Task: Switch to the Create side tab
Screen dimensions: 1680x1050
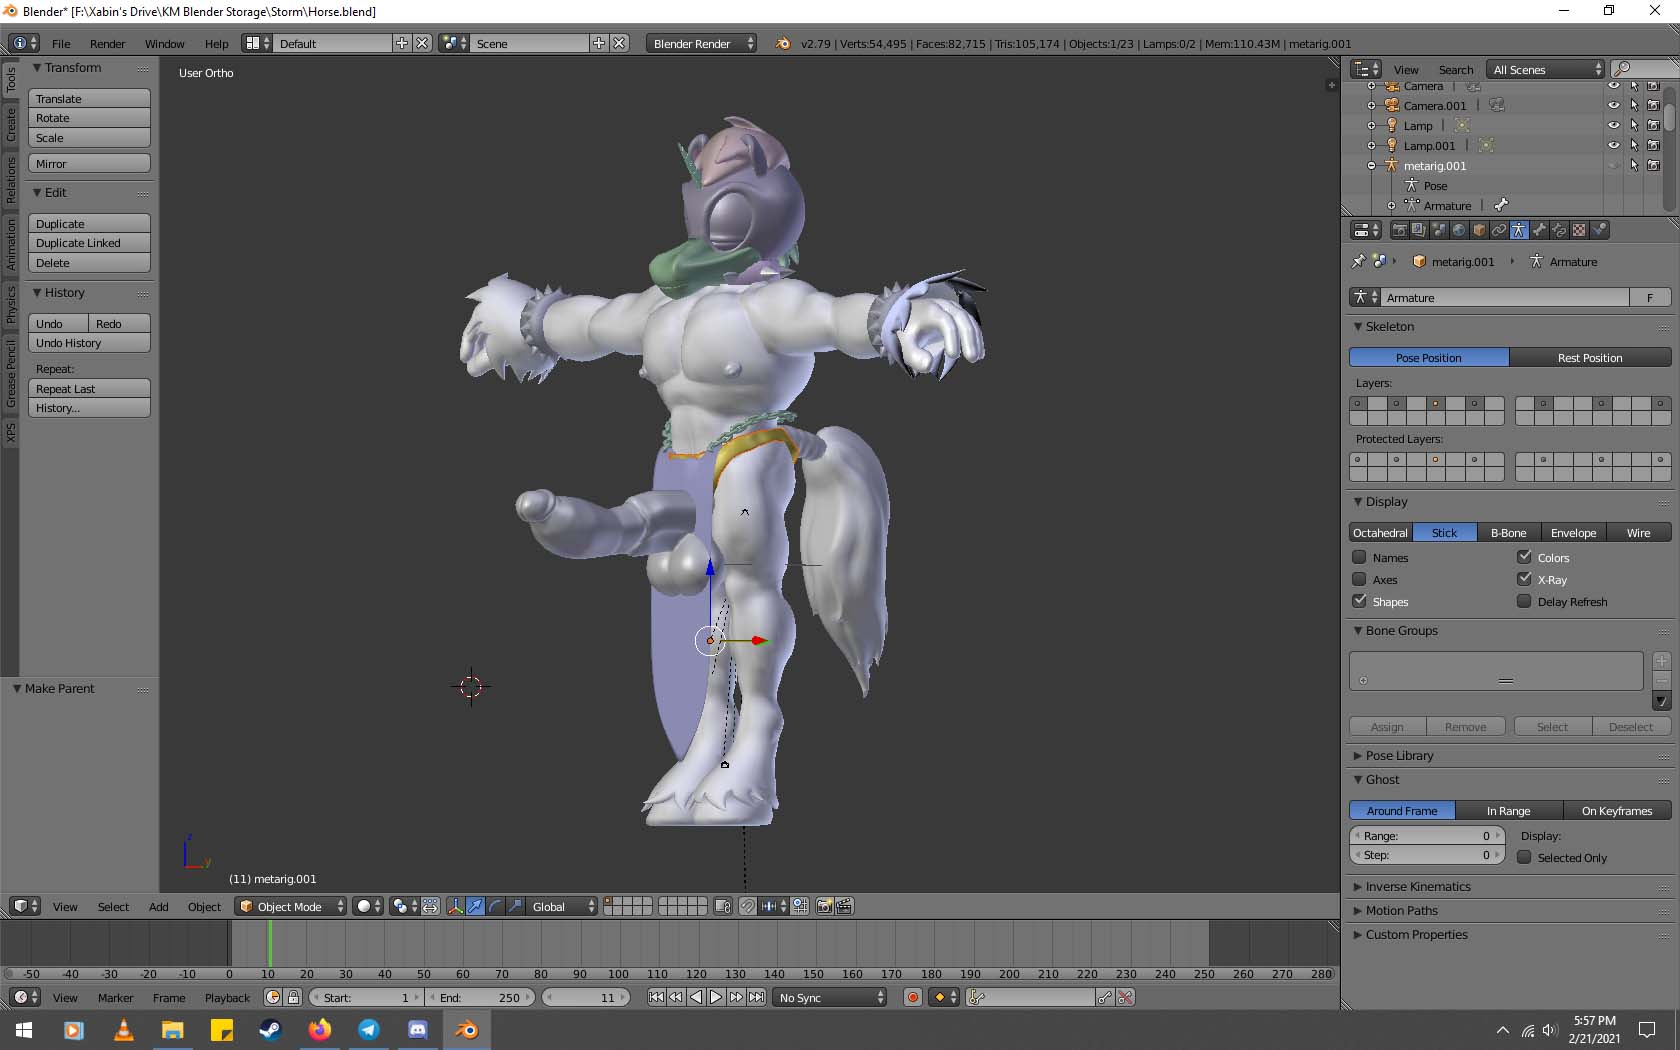Action: tap(11, 125)
